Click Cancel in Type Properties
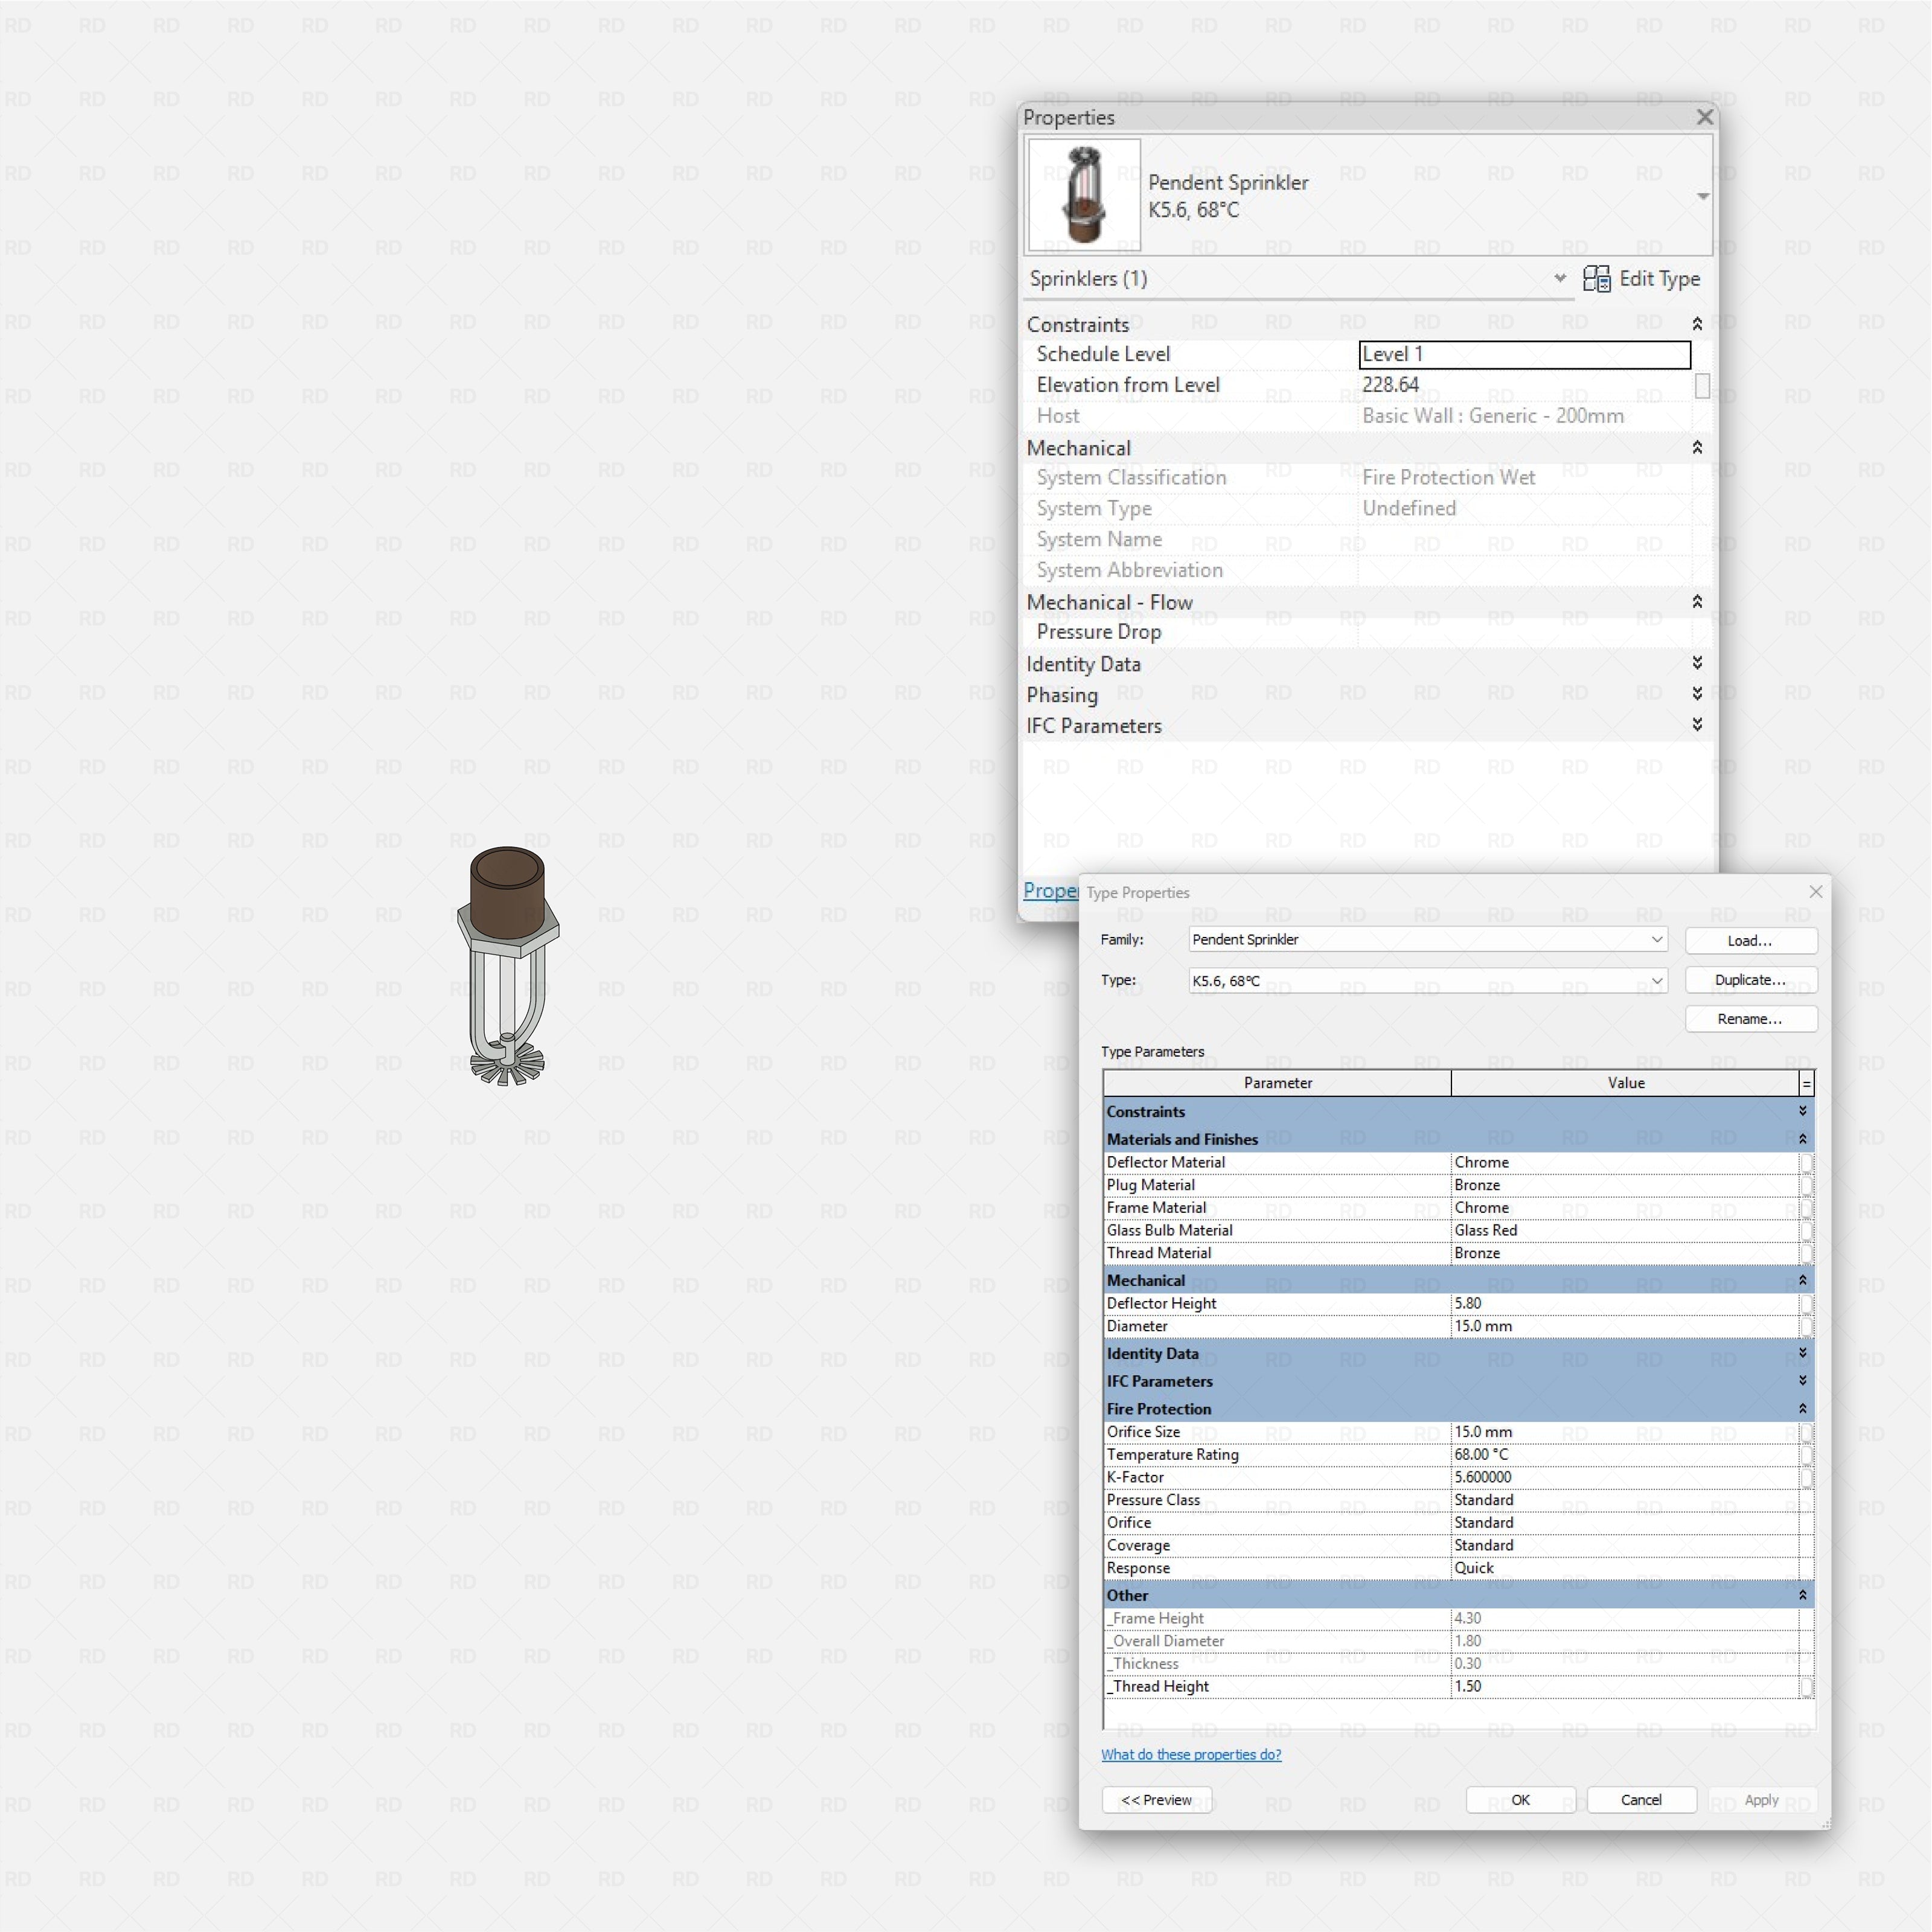 coord(1641,1800)
